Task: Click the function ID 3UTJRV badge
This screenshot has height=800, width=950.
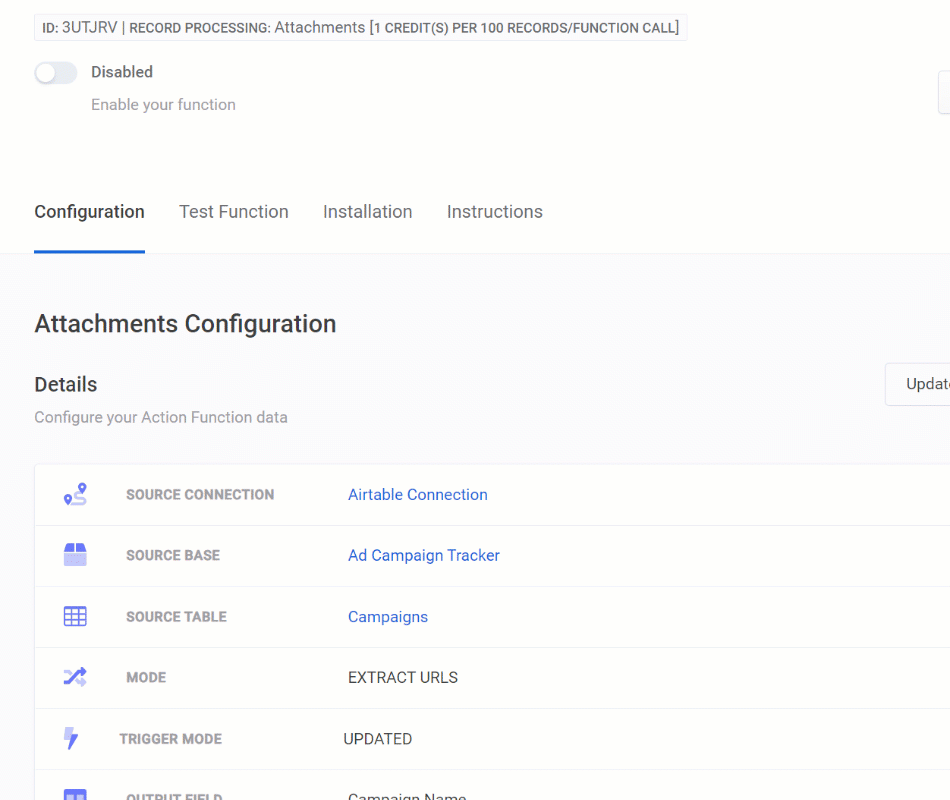Action: point(80,28)
